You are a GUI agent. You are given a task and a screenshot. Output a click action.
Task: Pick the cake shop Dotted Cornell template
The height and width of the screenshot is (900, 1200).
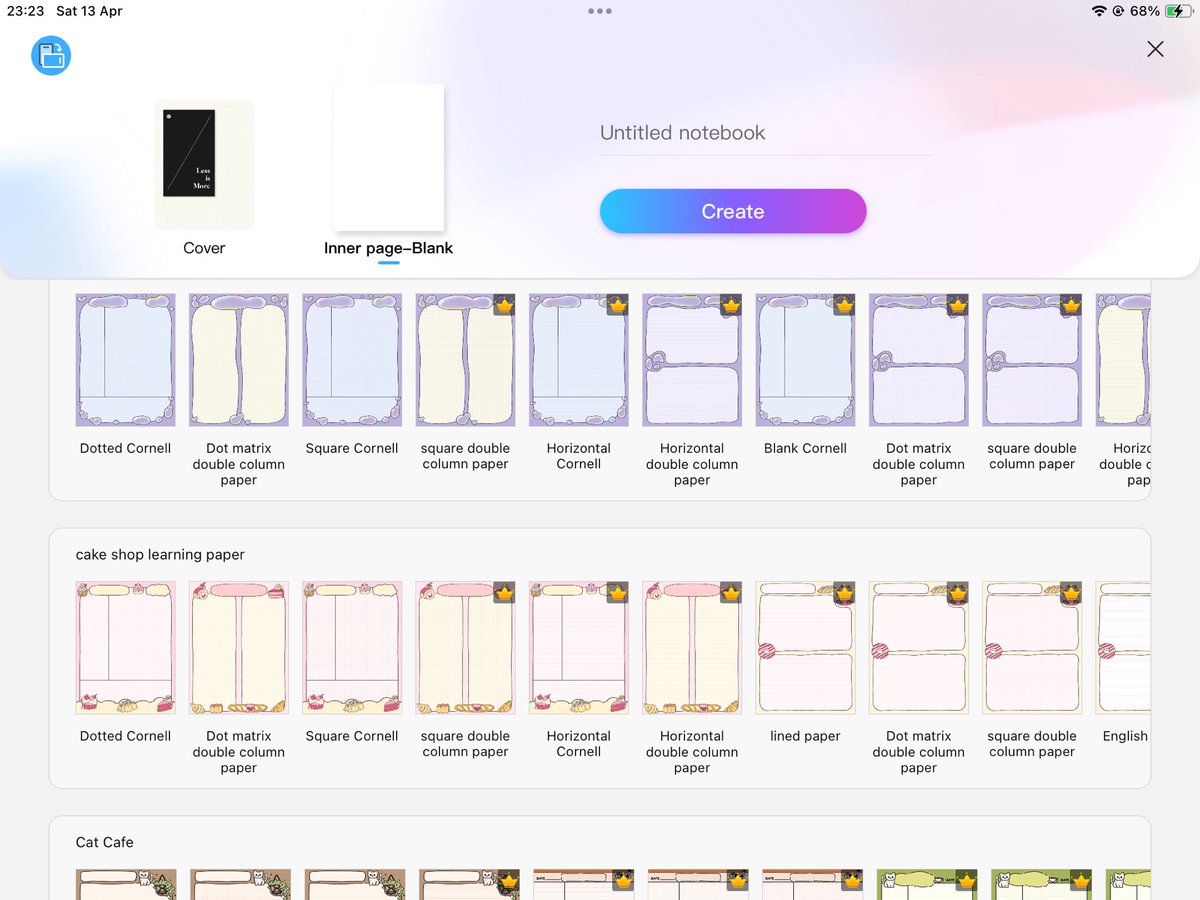point(126,648)
